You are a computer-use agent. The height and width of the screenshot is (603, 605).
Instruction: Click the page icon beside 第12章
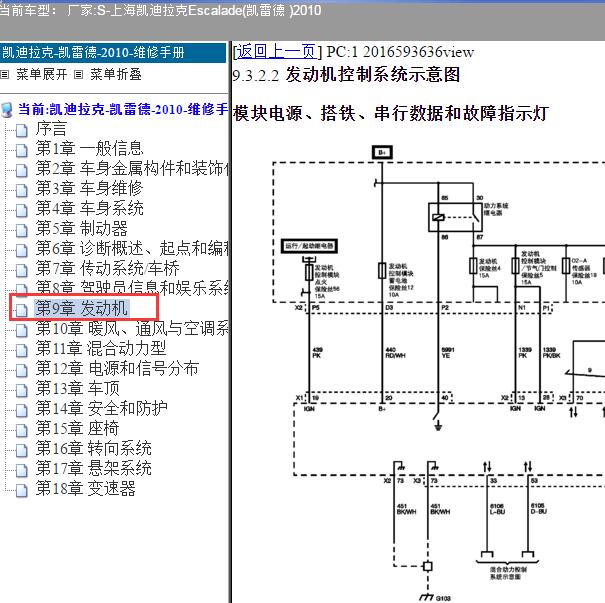pyautogui.click(x=22, y=370)
